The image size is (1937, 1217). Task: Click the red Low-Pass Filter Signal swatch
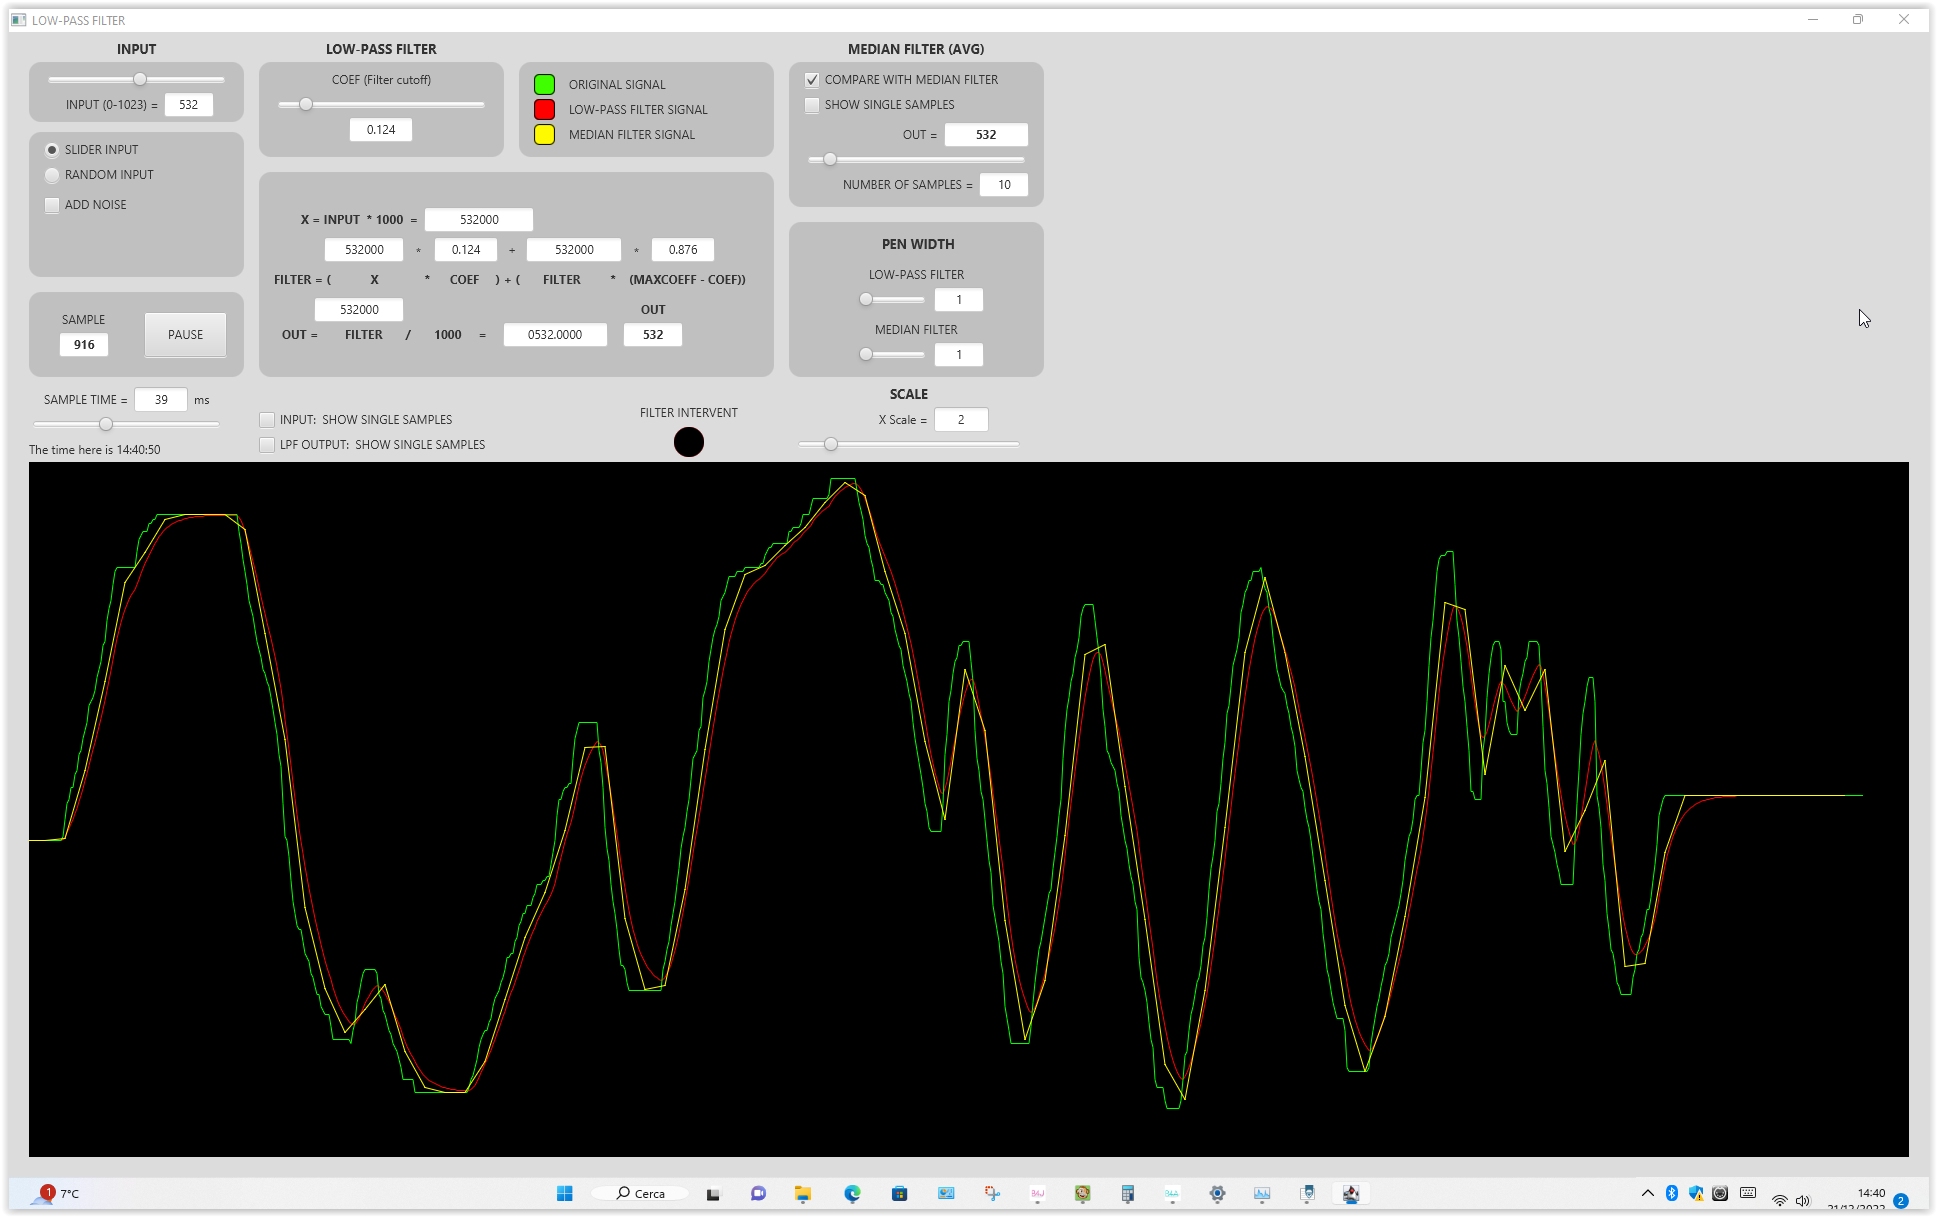click(x=544, y=110)
